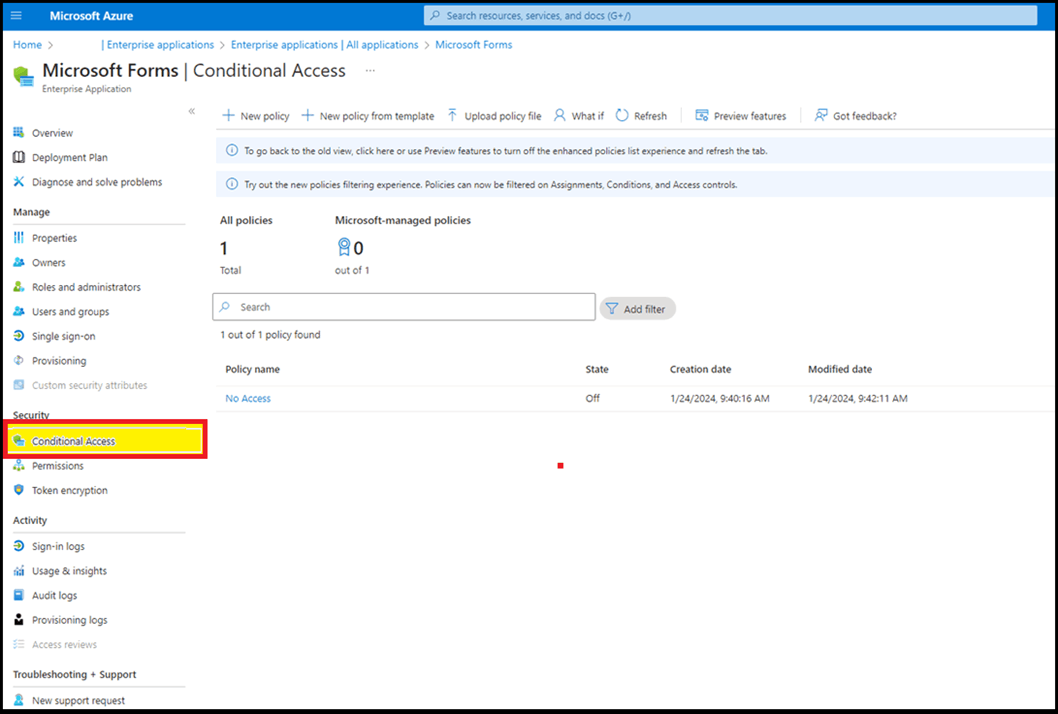This screenshot has height=714, width=1058.
Task: Open the Permissions menu item
Action: pyautogui.click(x=58, y=466)
